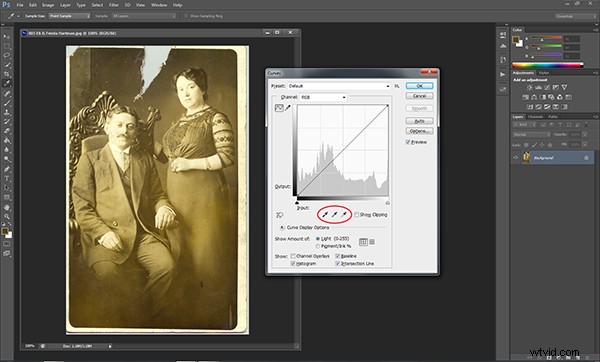This screenshot has height=362, width=600.
Task: Add a Brightness/Contrast adjustment
Action: (x=530, y=88)
